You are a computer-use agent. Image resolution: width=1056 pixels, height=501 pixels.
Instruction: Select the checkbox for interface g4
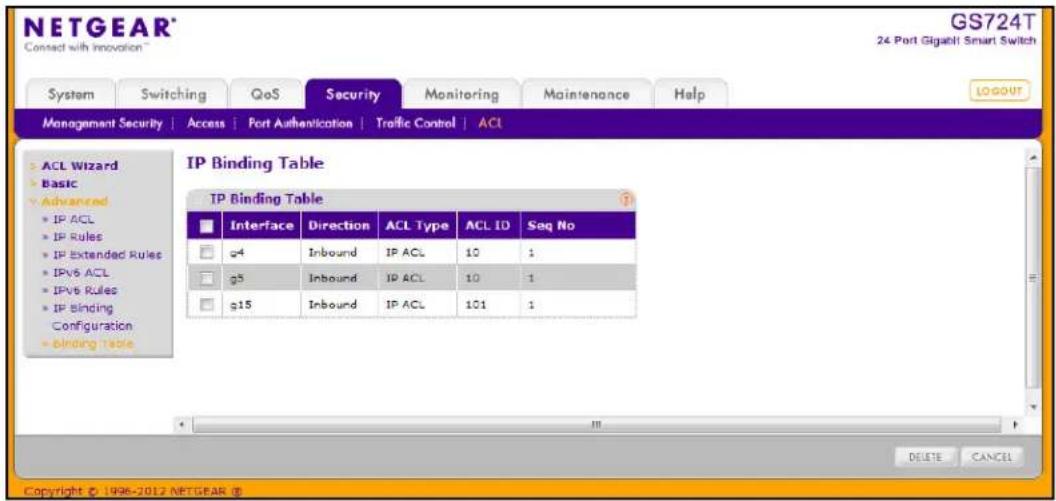(x=206, y=252)
